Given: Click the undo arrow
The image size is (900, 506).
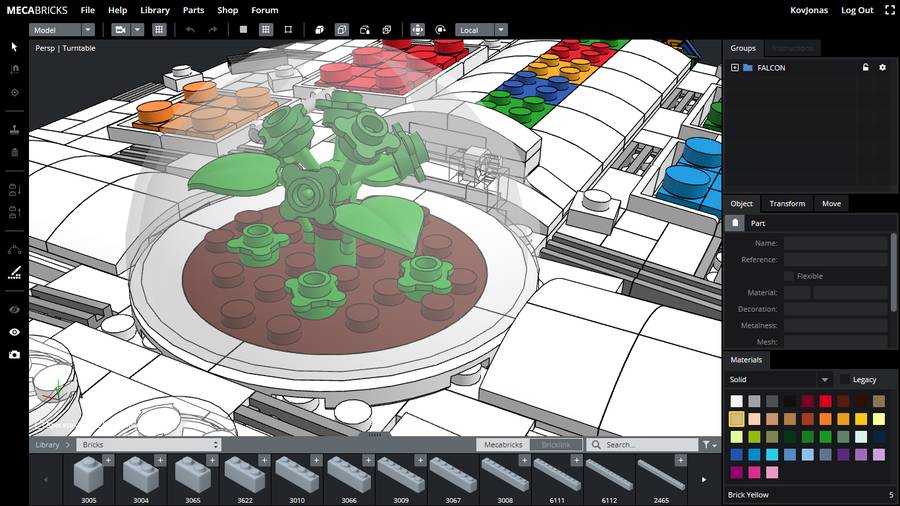Looking at the screenshot, I should [190, 30].
